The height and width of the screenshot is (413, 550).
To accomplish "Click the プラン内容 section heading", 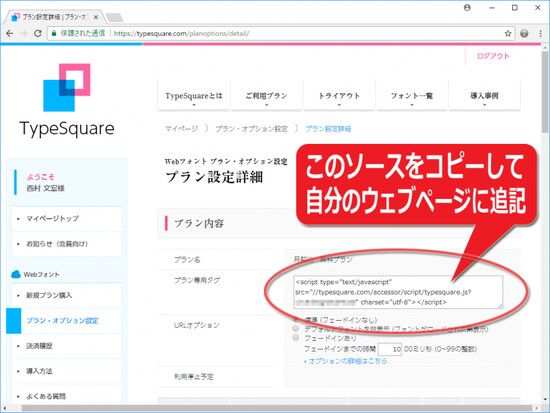I will (x=199, y=224).
